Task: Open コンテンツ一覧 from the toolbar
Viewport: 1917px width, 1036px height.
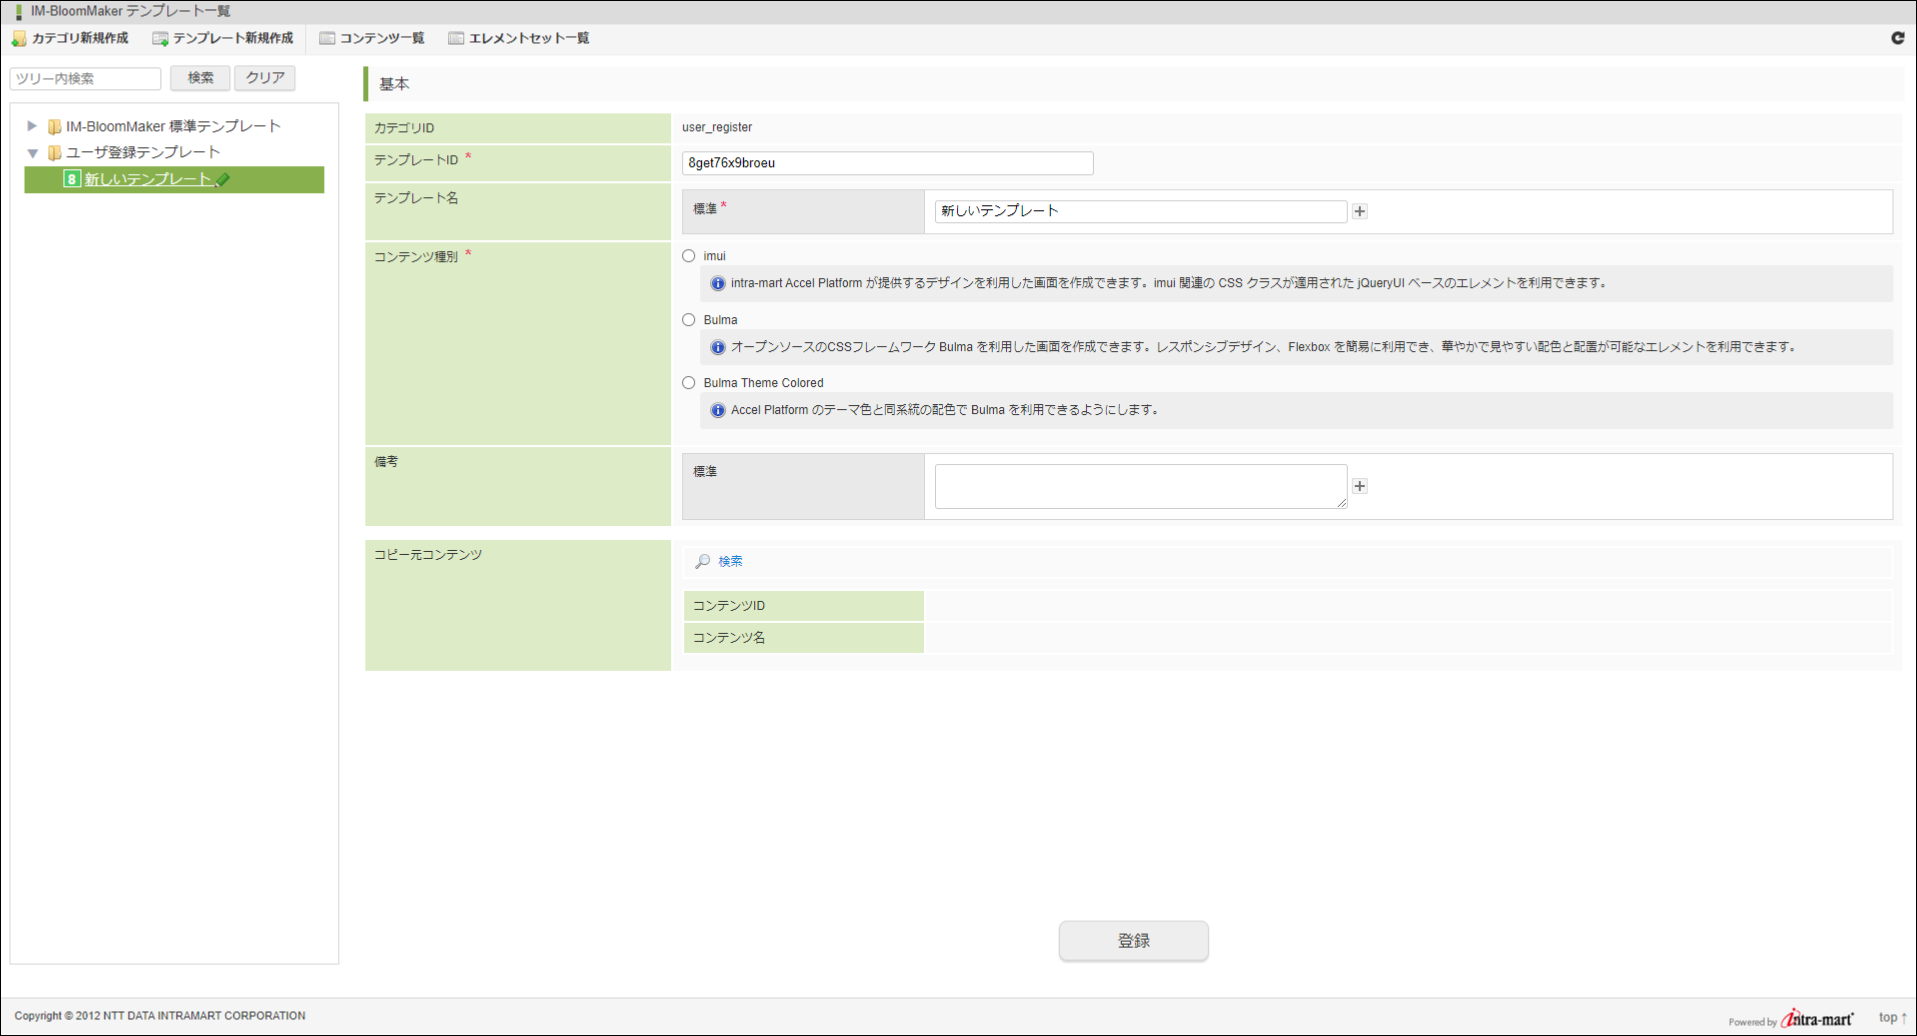Action: (372, 38)
